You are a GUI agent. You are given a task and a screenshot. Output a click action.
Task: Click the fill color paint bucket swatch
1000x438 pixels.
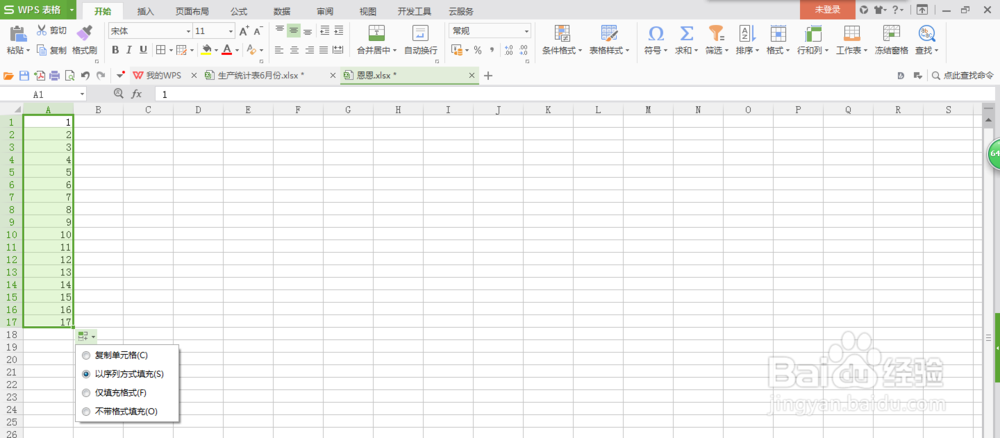point(206,50)
